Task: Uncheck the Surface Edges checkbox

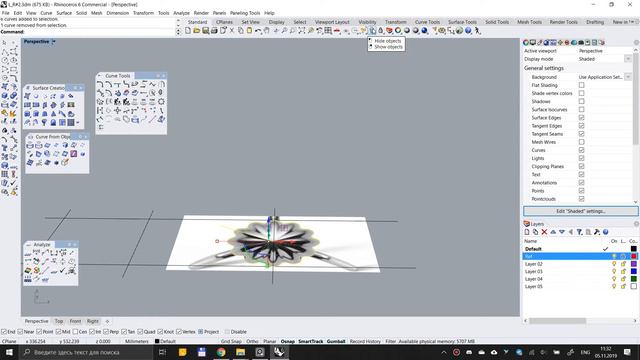Action: point(581,118)
